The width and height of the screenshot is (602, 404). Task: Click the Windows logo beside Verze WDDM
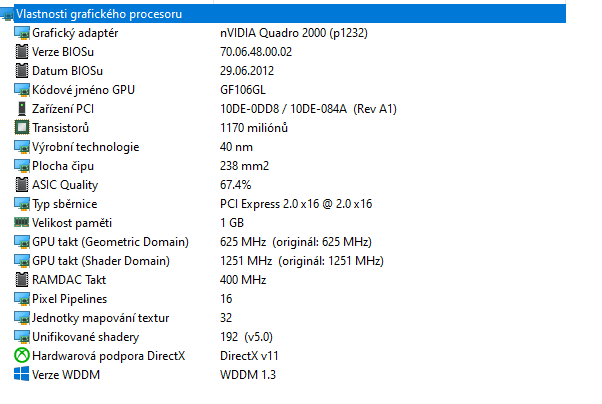click(x=21, y=375)
